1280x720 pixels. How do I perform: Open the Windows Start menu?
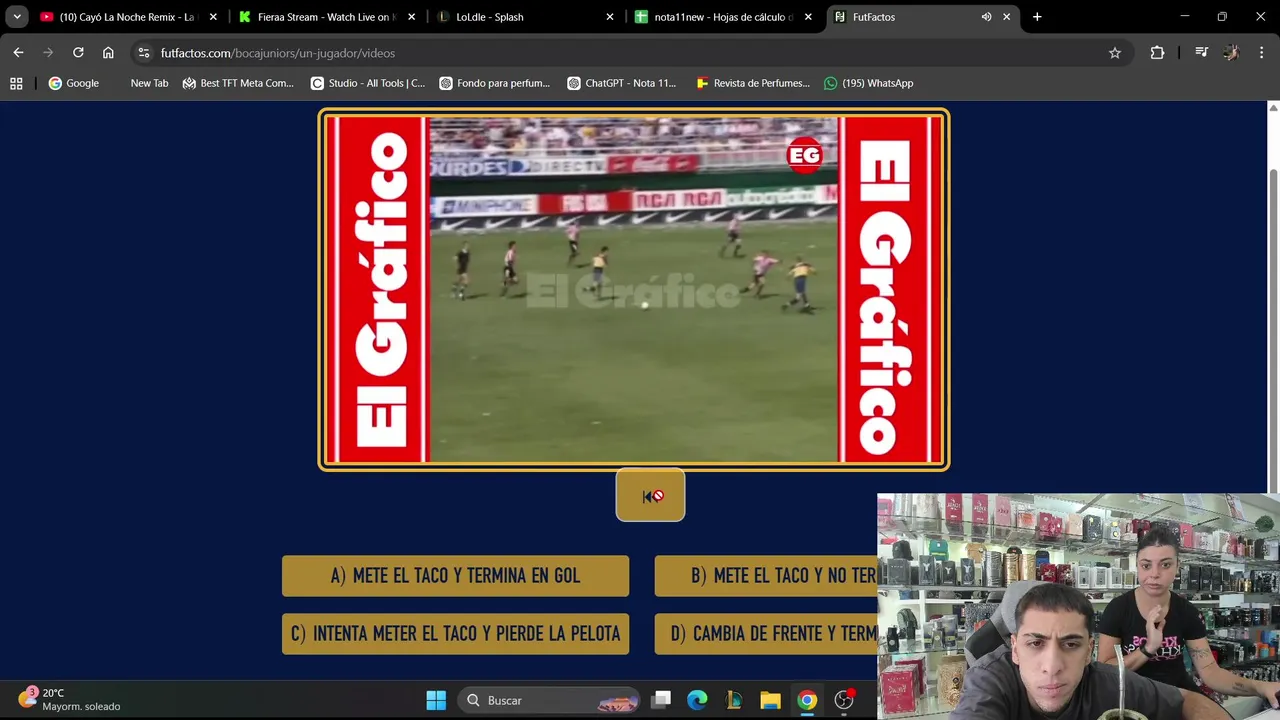(436, 700)
